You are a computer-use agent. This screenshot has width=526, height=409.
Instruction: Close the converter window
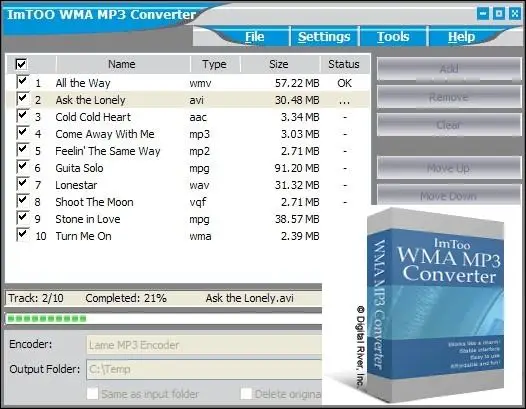click(515, 13)
